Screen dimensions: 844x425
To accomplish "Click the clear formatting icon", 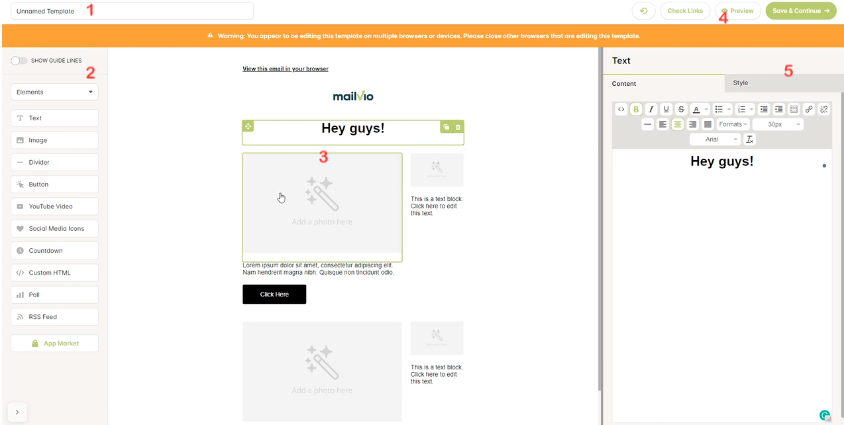I will pyautogui.click(x=749, y=139).
